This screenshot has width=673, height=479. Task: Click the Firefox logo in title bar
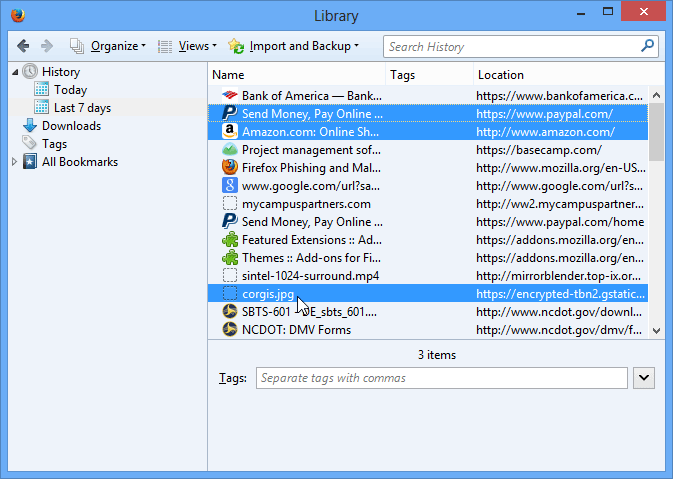pyautogui.click(x=18, y=15)
